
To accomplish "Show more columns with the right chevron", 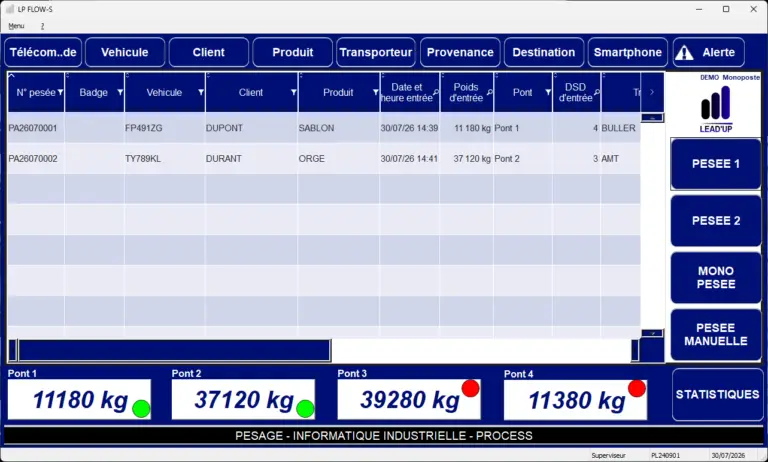I will tap(652, 92).
